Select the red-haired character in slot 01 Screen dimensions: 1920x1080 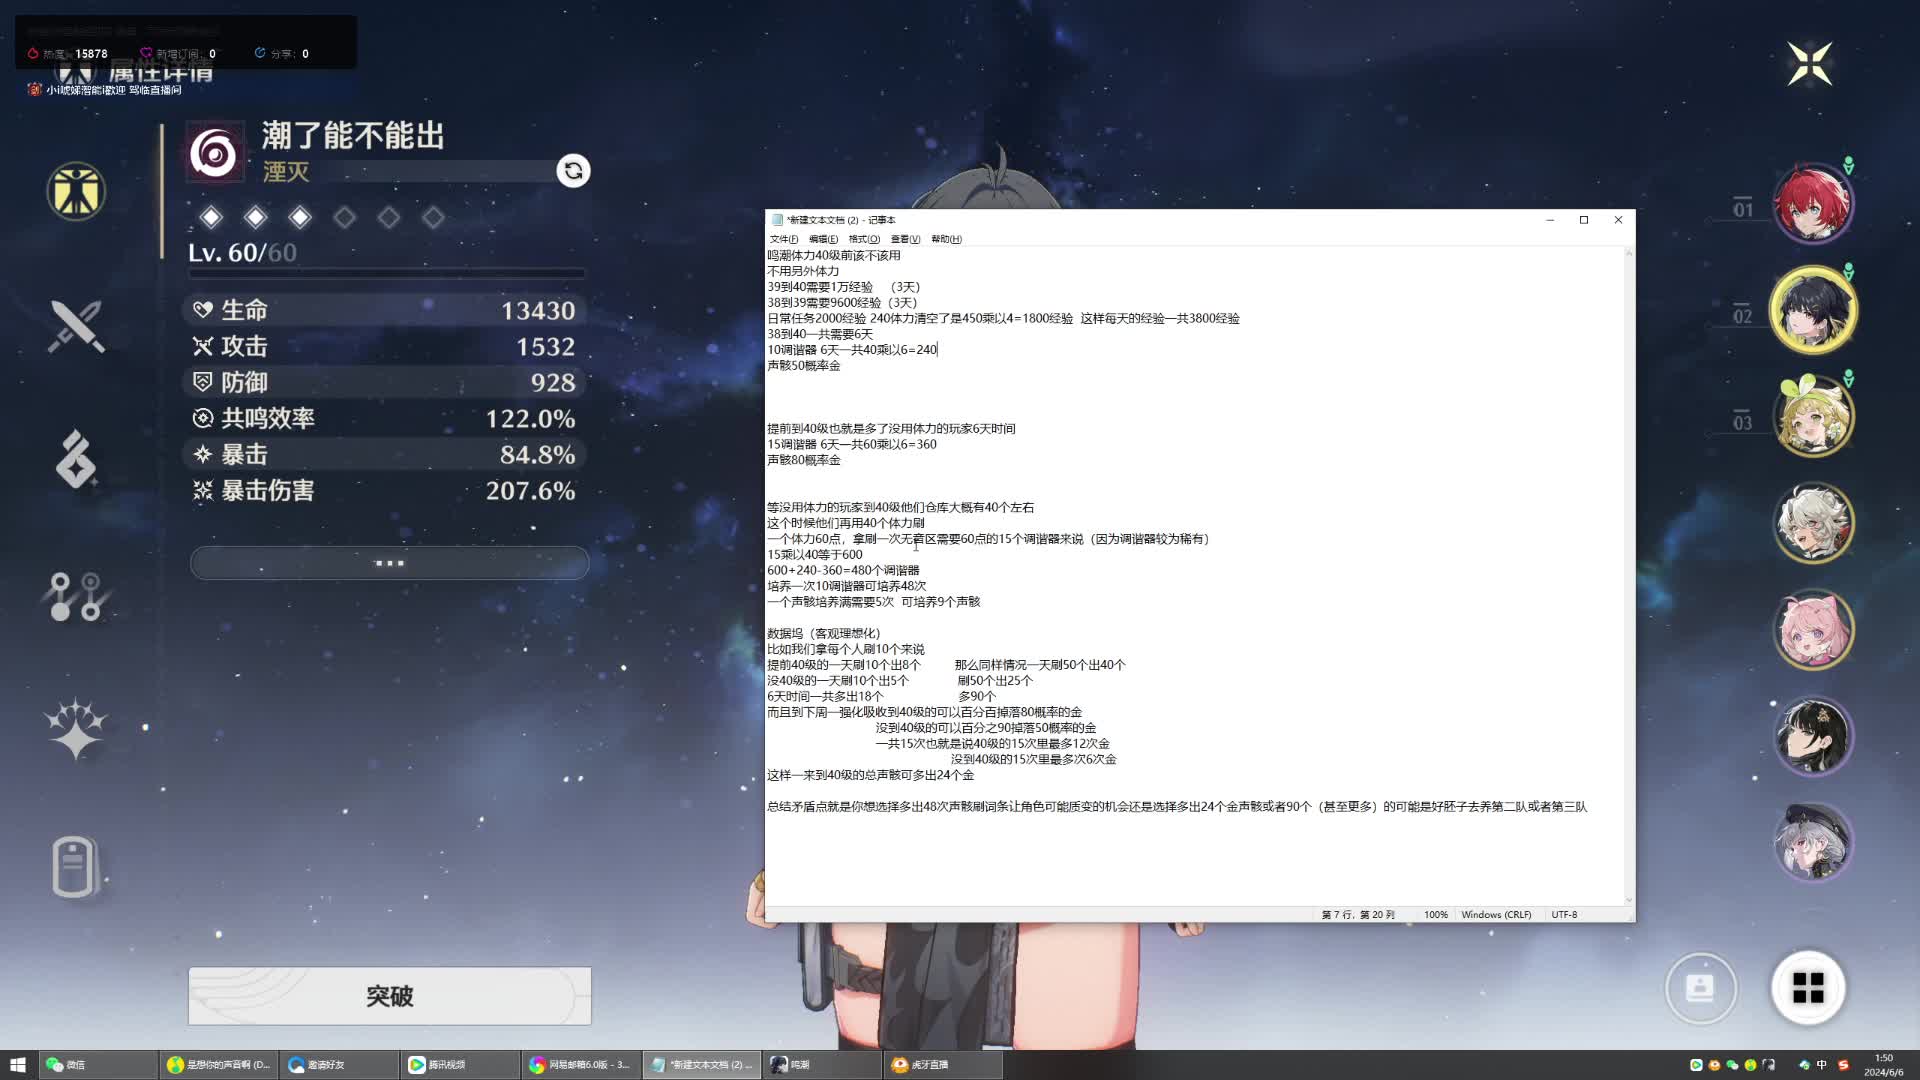pyautogui.click(x=1812, y=204)
